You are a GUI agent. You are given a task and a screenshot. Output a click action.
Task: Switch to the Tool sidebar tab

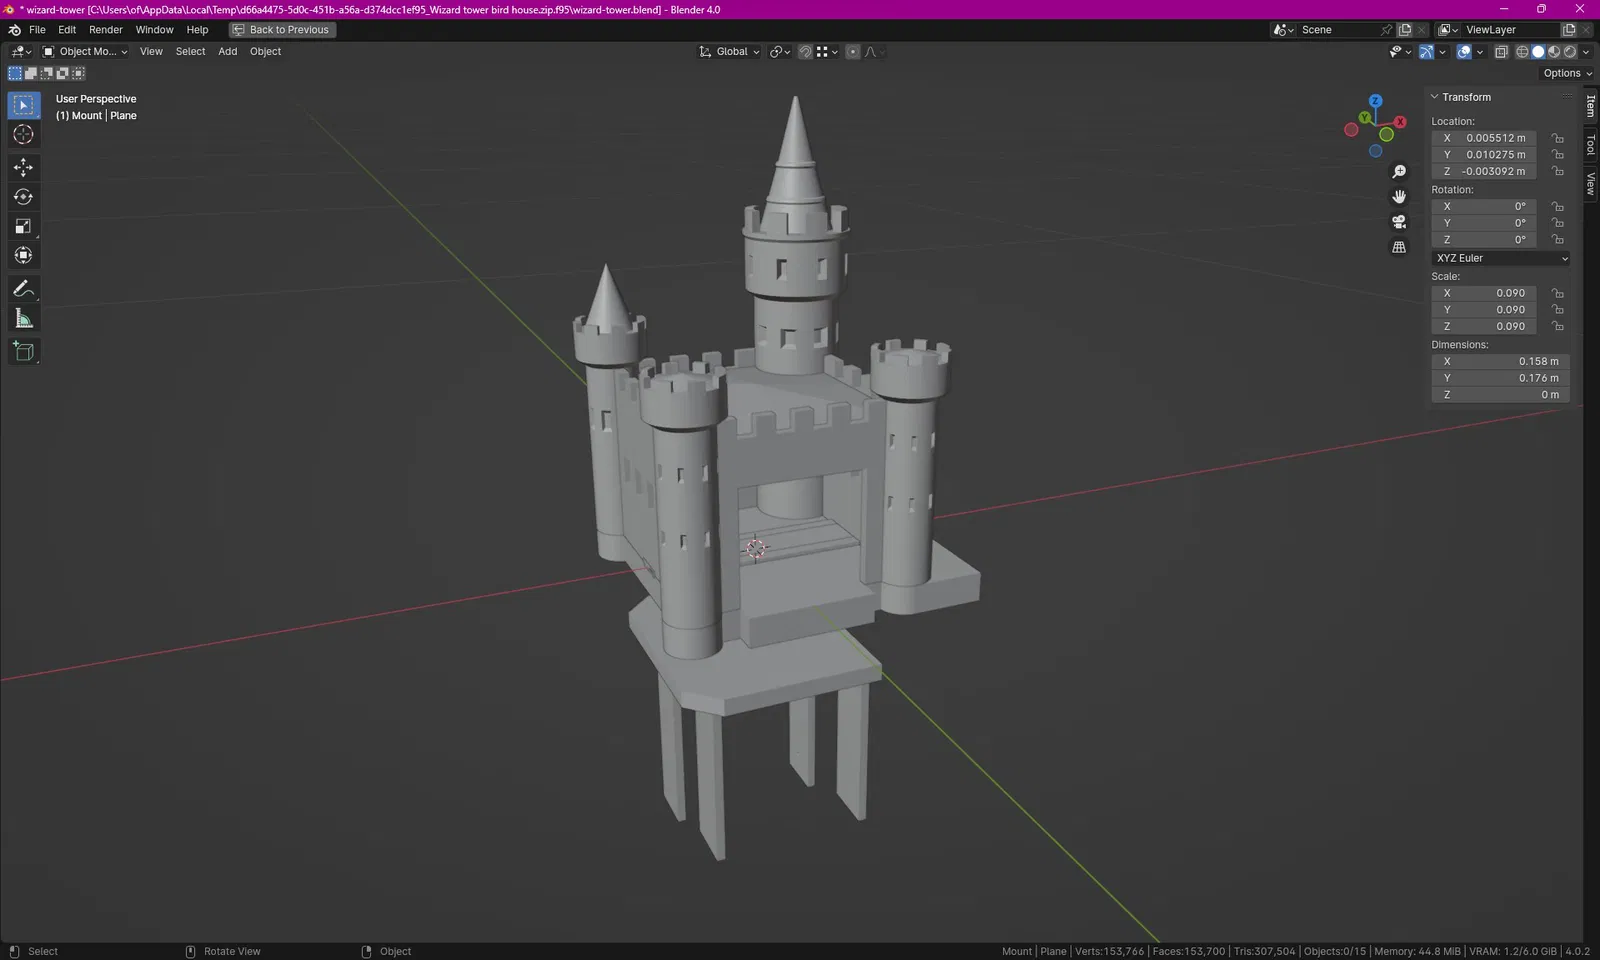pyautogui.click(x=1591, y=145)
